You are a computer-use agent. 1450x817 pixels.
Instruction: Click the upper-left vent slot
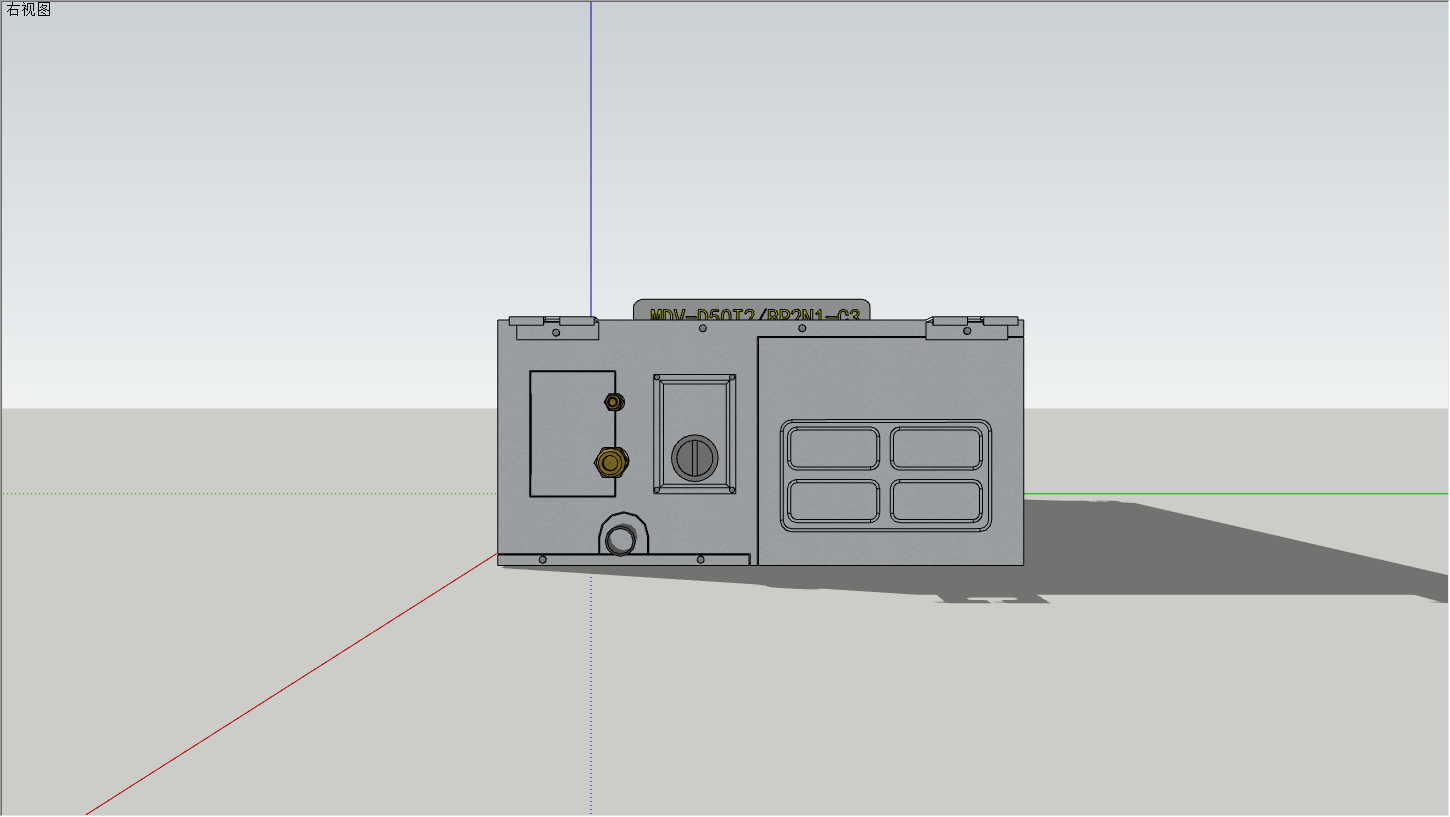pyautogui.click(x=833, y=448)
